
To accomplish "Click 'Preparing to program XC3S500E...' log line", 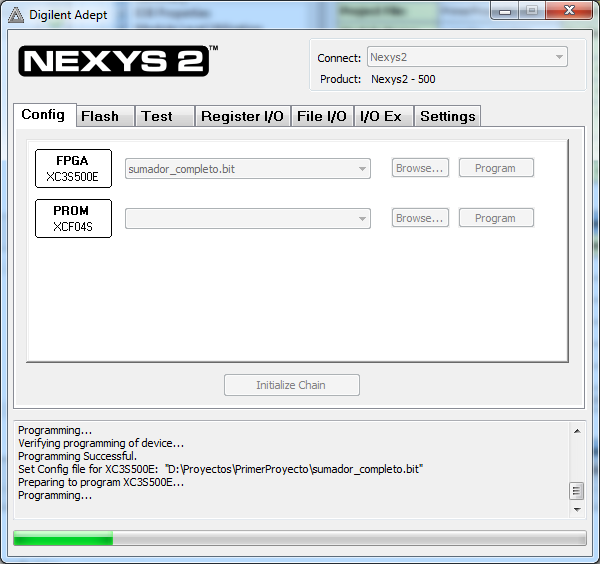I will (x=101, y=482).
